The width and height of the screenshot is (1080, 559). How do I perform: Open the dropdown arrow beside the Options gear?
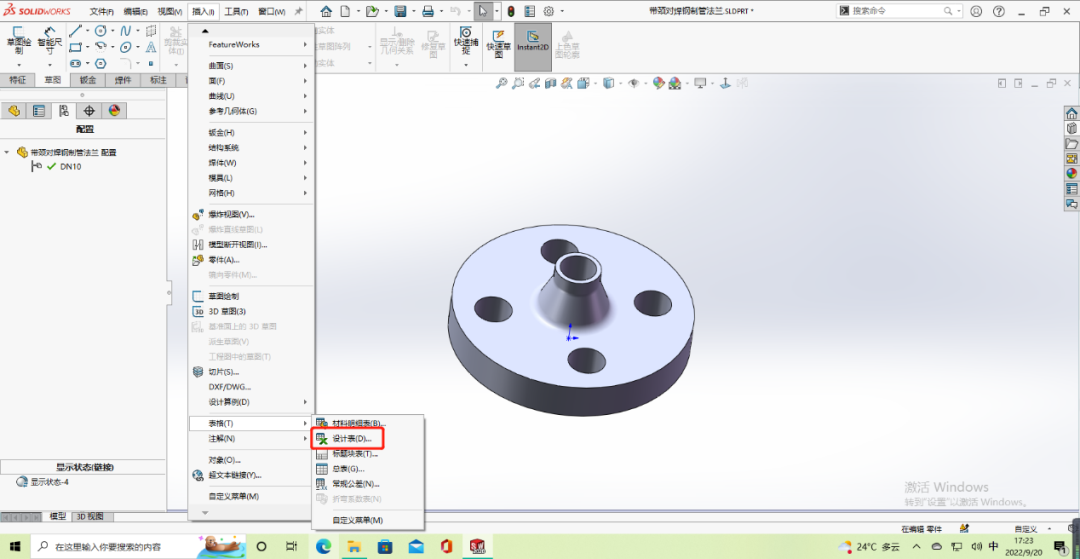click(563, 12)
